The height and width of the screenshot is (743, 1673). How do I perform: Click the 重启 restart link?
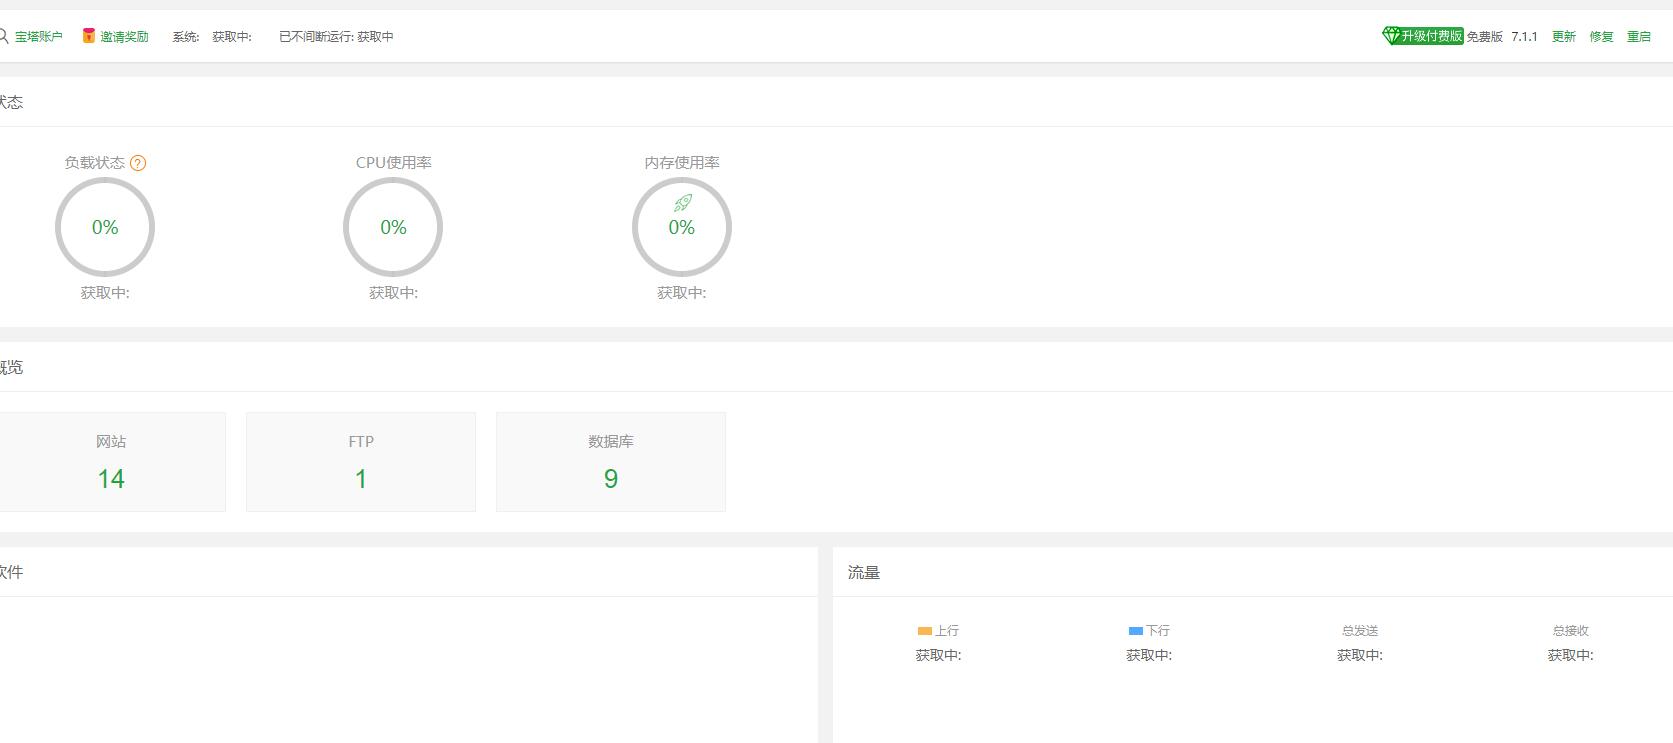tap(1638, 37)
